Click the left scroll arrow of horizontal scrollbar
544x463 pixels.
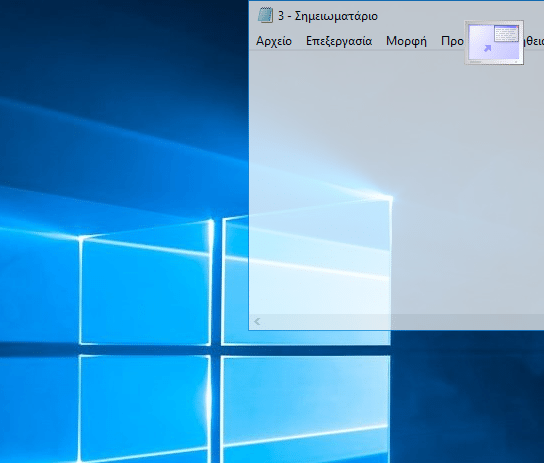257,321
